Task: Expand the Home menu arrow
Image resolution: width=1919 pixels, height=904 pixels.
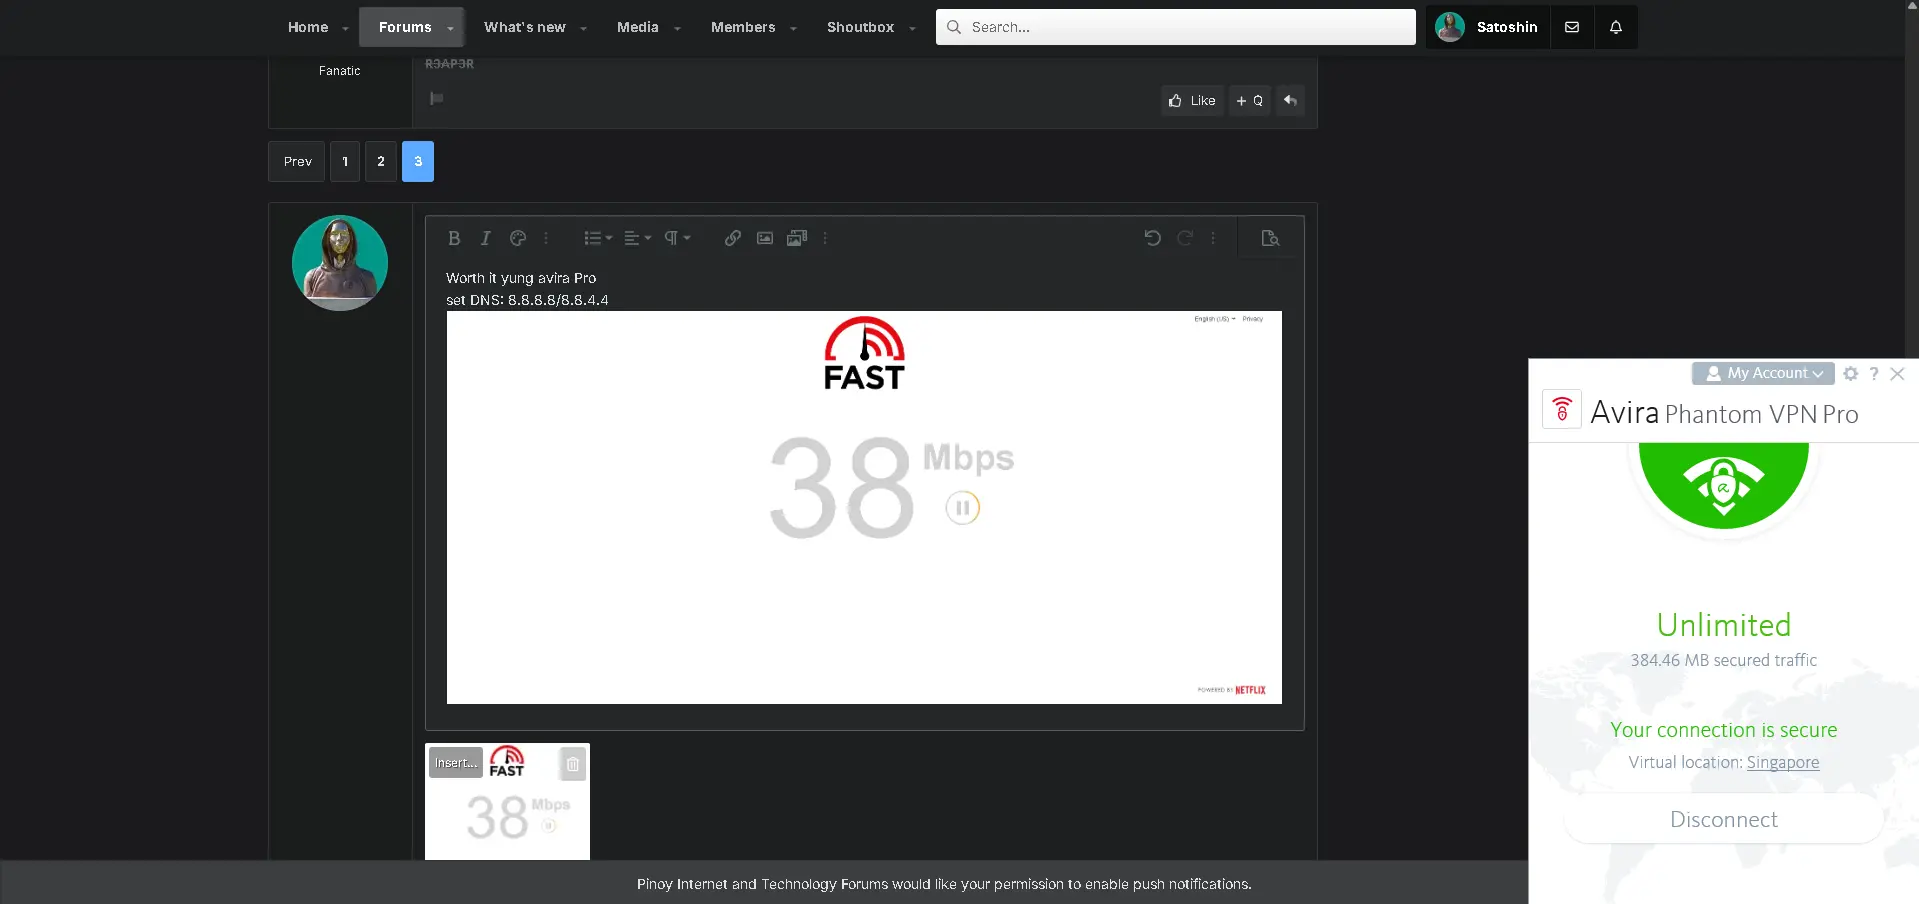Action: click(x=346, y=28)
